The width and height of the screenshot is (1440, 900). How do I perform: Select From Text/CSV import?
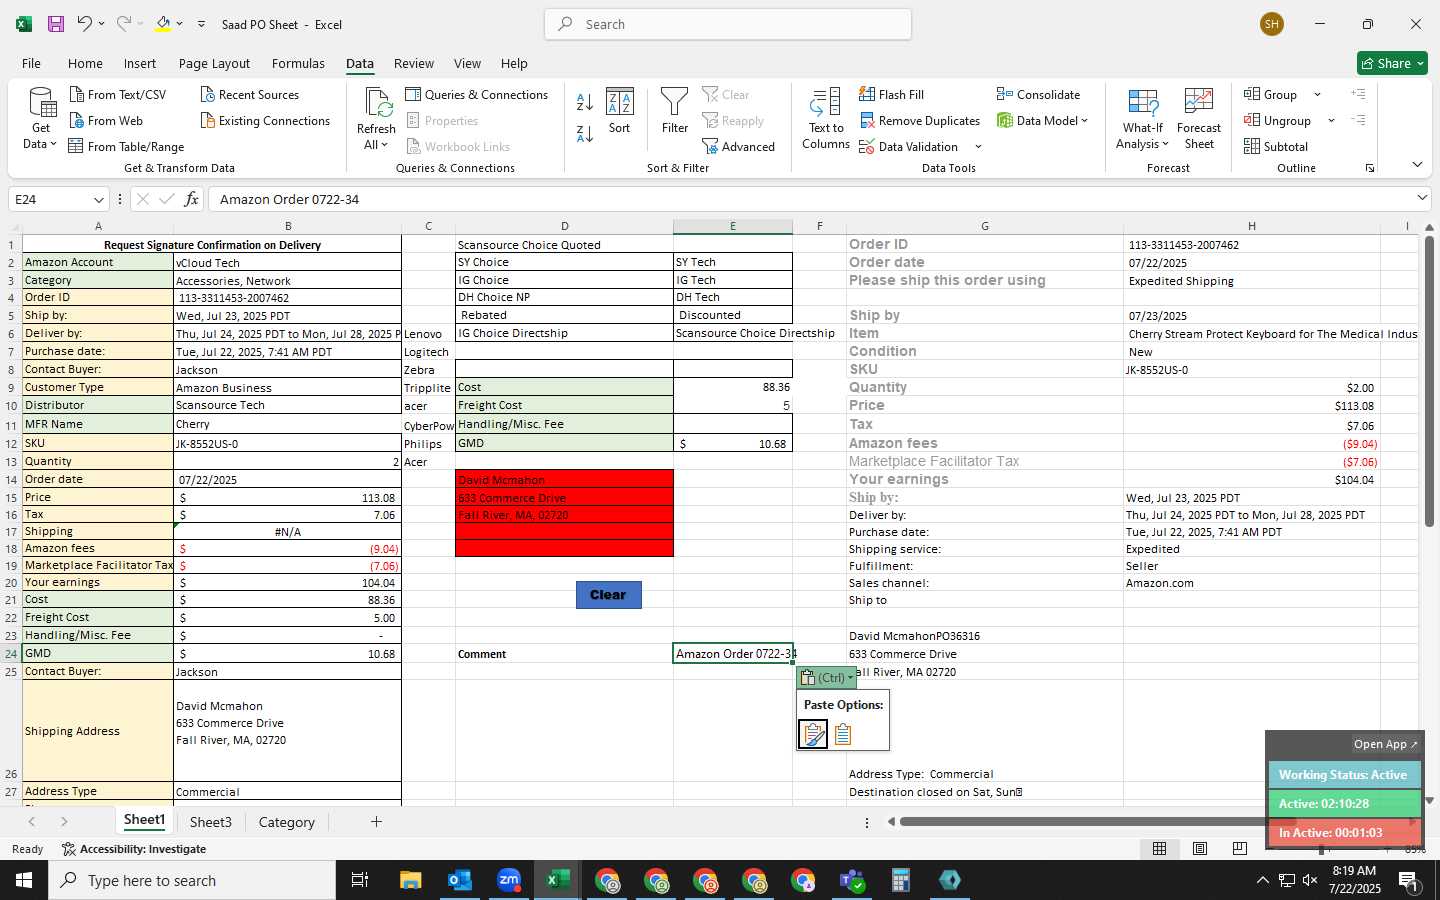point(117,94)
